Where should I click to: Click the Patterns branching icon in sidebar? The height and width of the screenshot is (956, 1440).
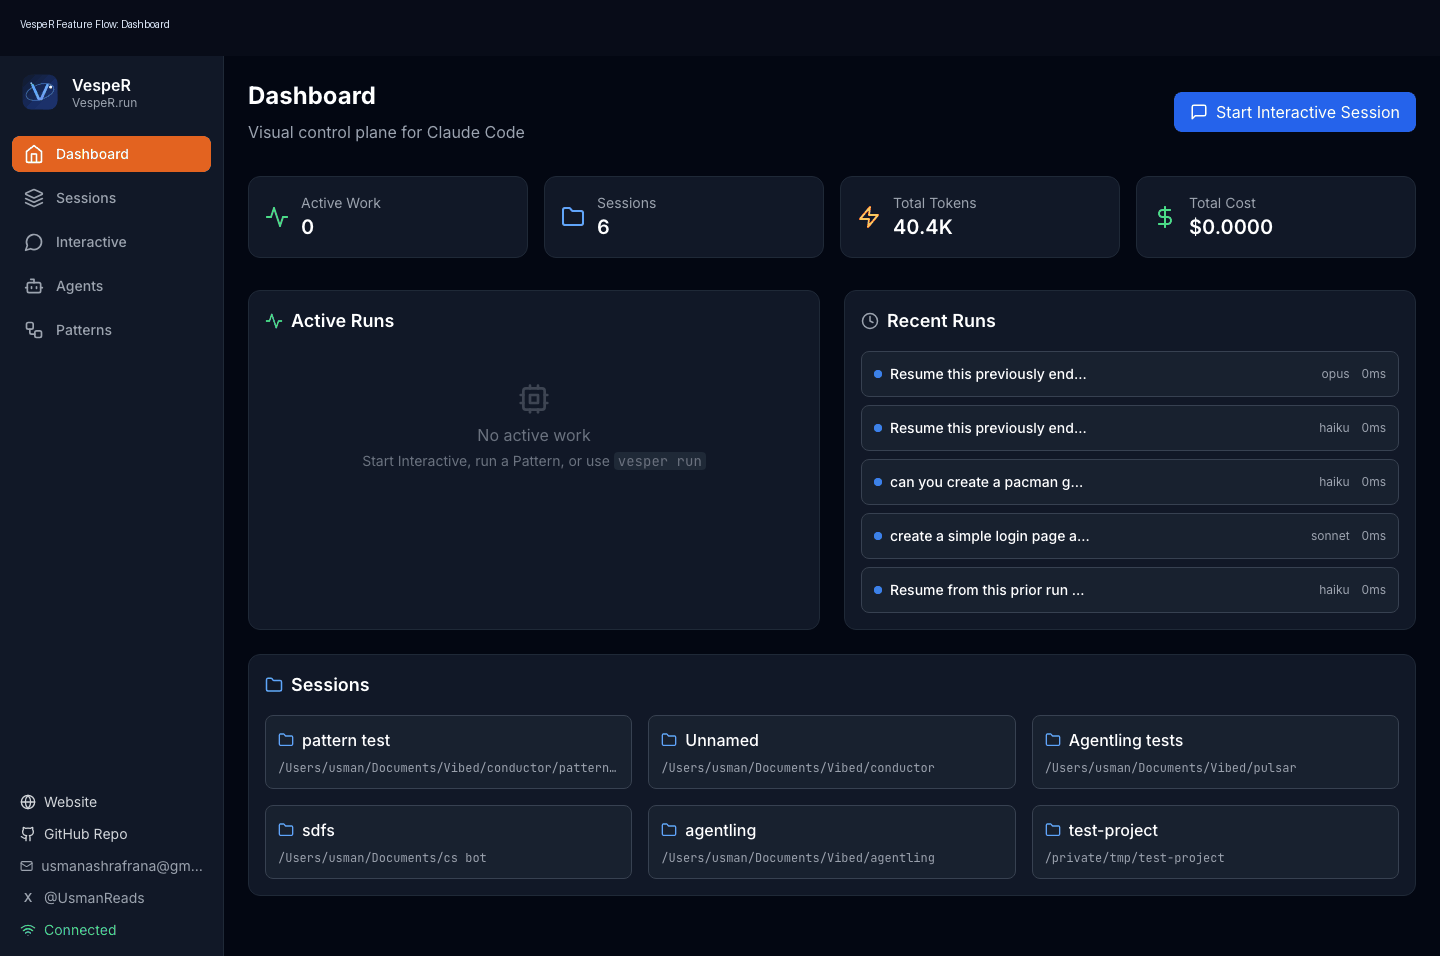33,330
